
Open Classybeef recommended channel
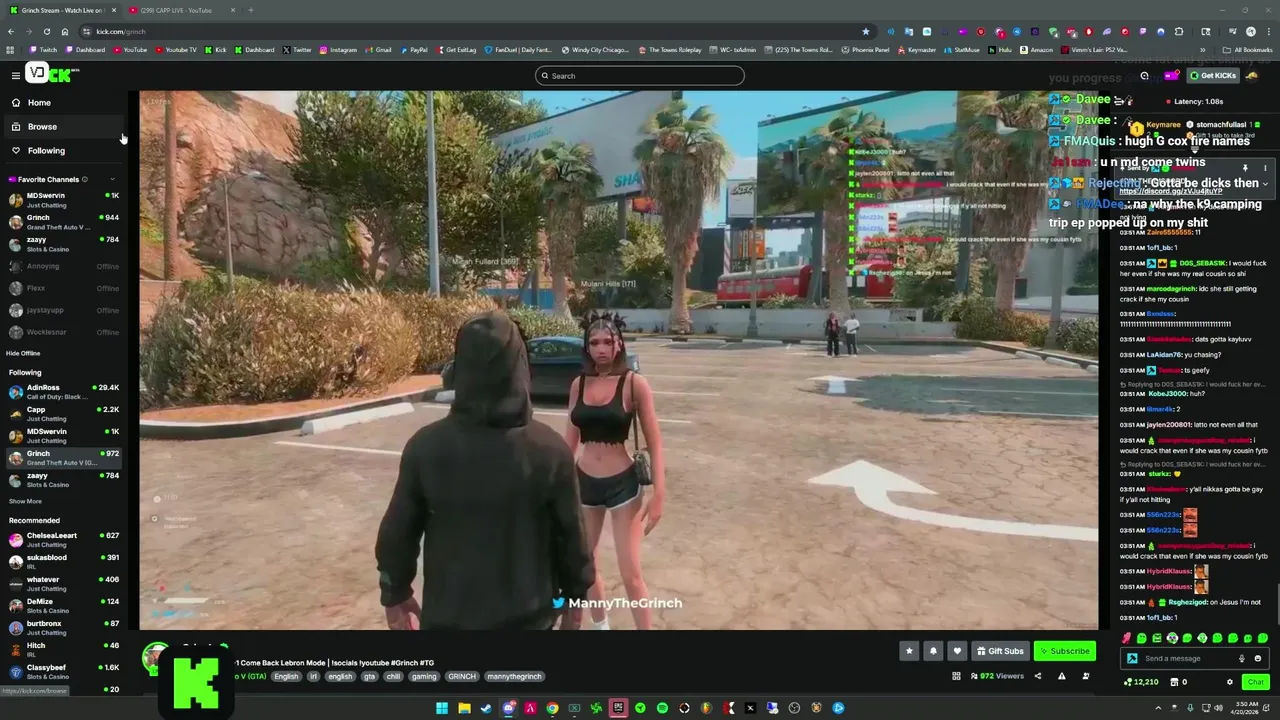(x=63, y=671)
